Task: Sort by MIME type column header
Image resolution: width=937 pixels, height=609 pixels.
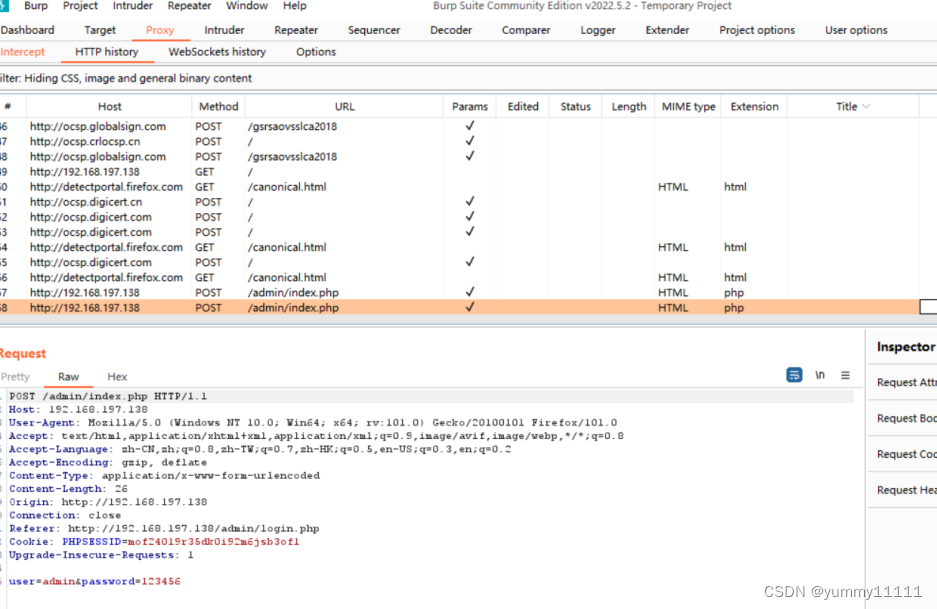Action: pos(688,106)
